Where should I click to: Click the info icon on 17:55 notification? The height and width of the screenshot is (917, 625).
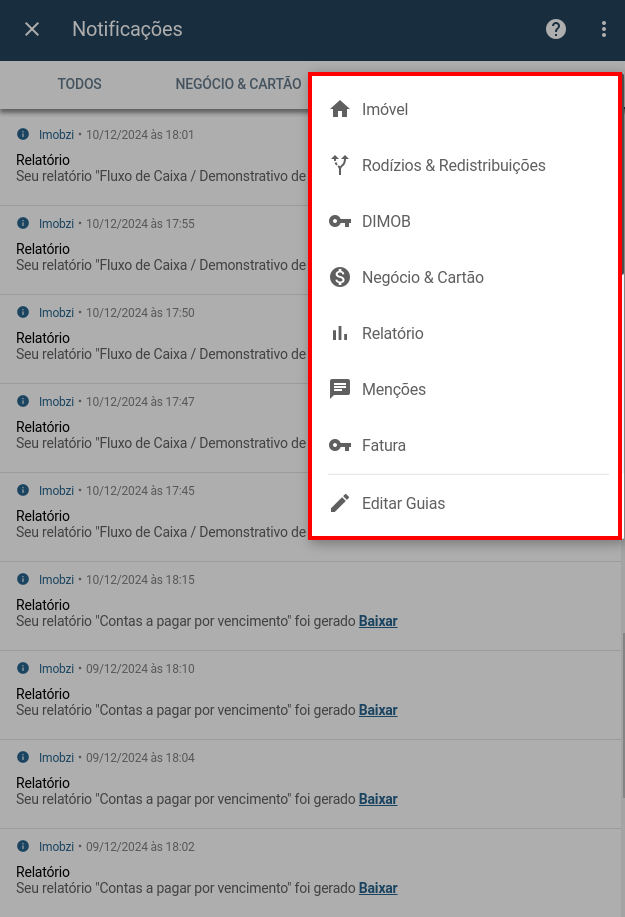[23, 223]
